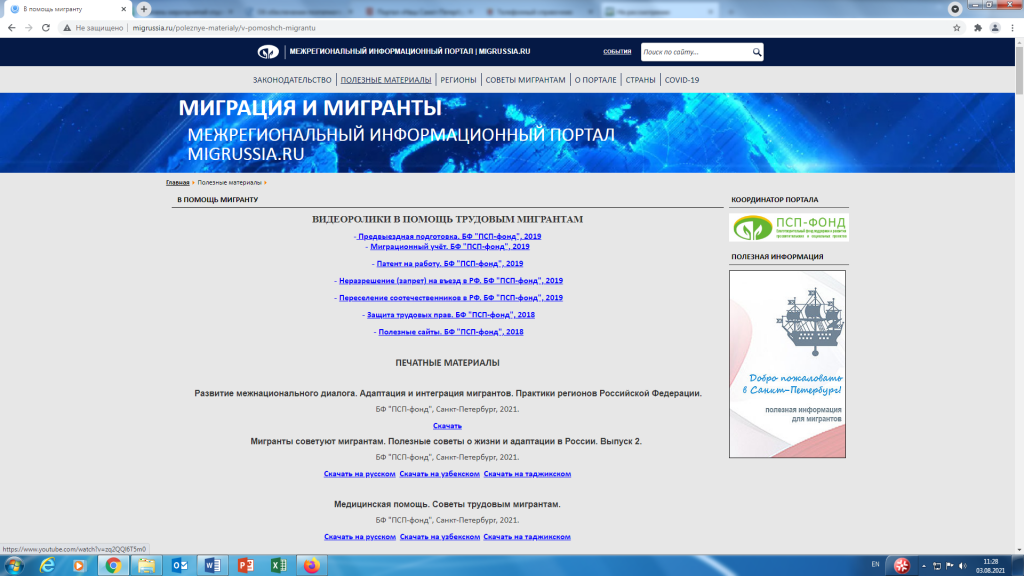Close the 'В помощь мигранту' tab
1024x576 pixels.
point(123,9)
